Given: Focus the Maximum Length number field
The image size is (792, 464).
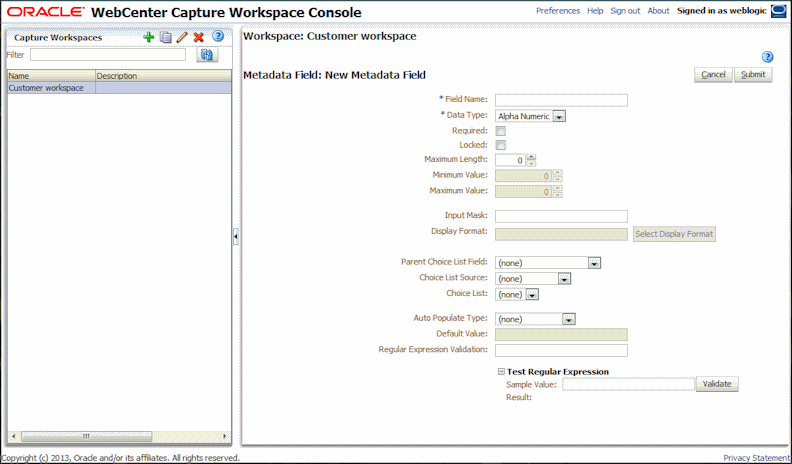Looking at the screenshot, I should click(511, 161).
